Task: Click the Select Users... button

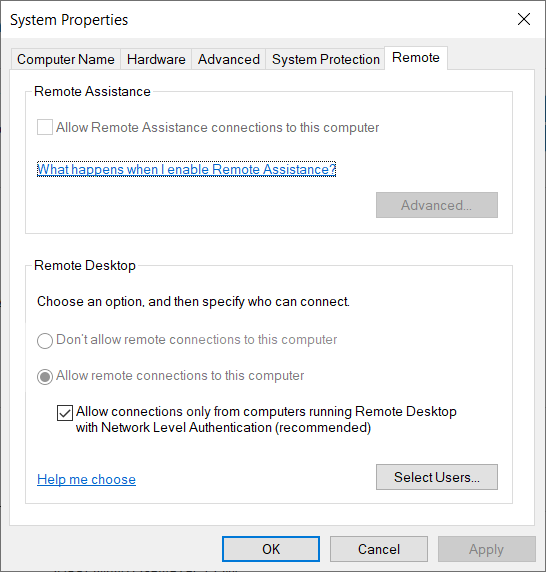Action: 437,477
